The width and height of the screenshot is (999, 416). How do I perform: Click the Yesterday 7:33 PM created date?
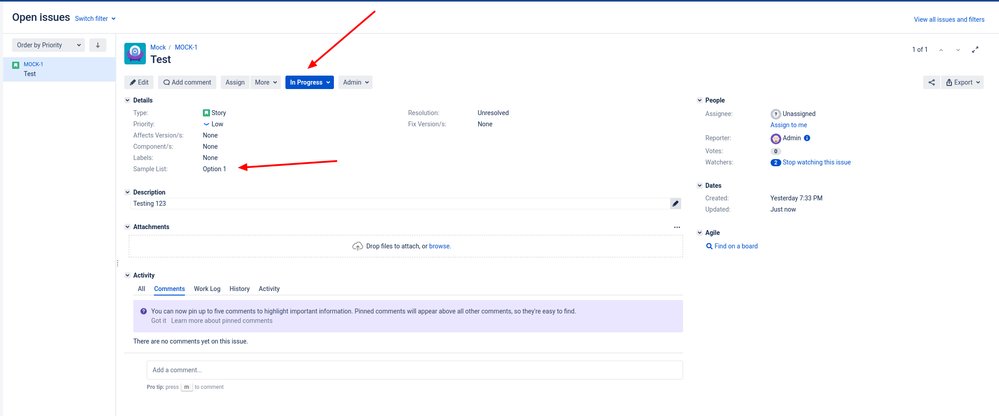796,198
